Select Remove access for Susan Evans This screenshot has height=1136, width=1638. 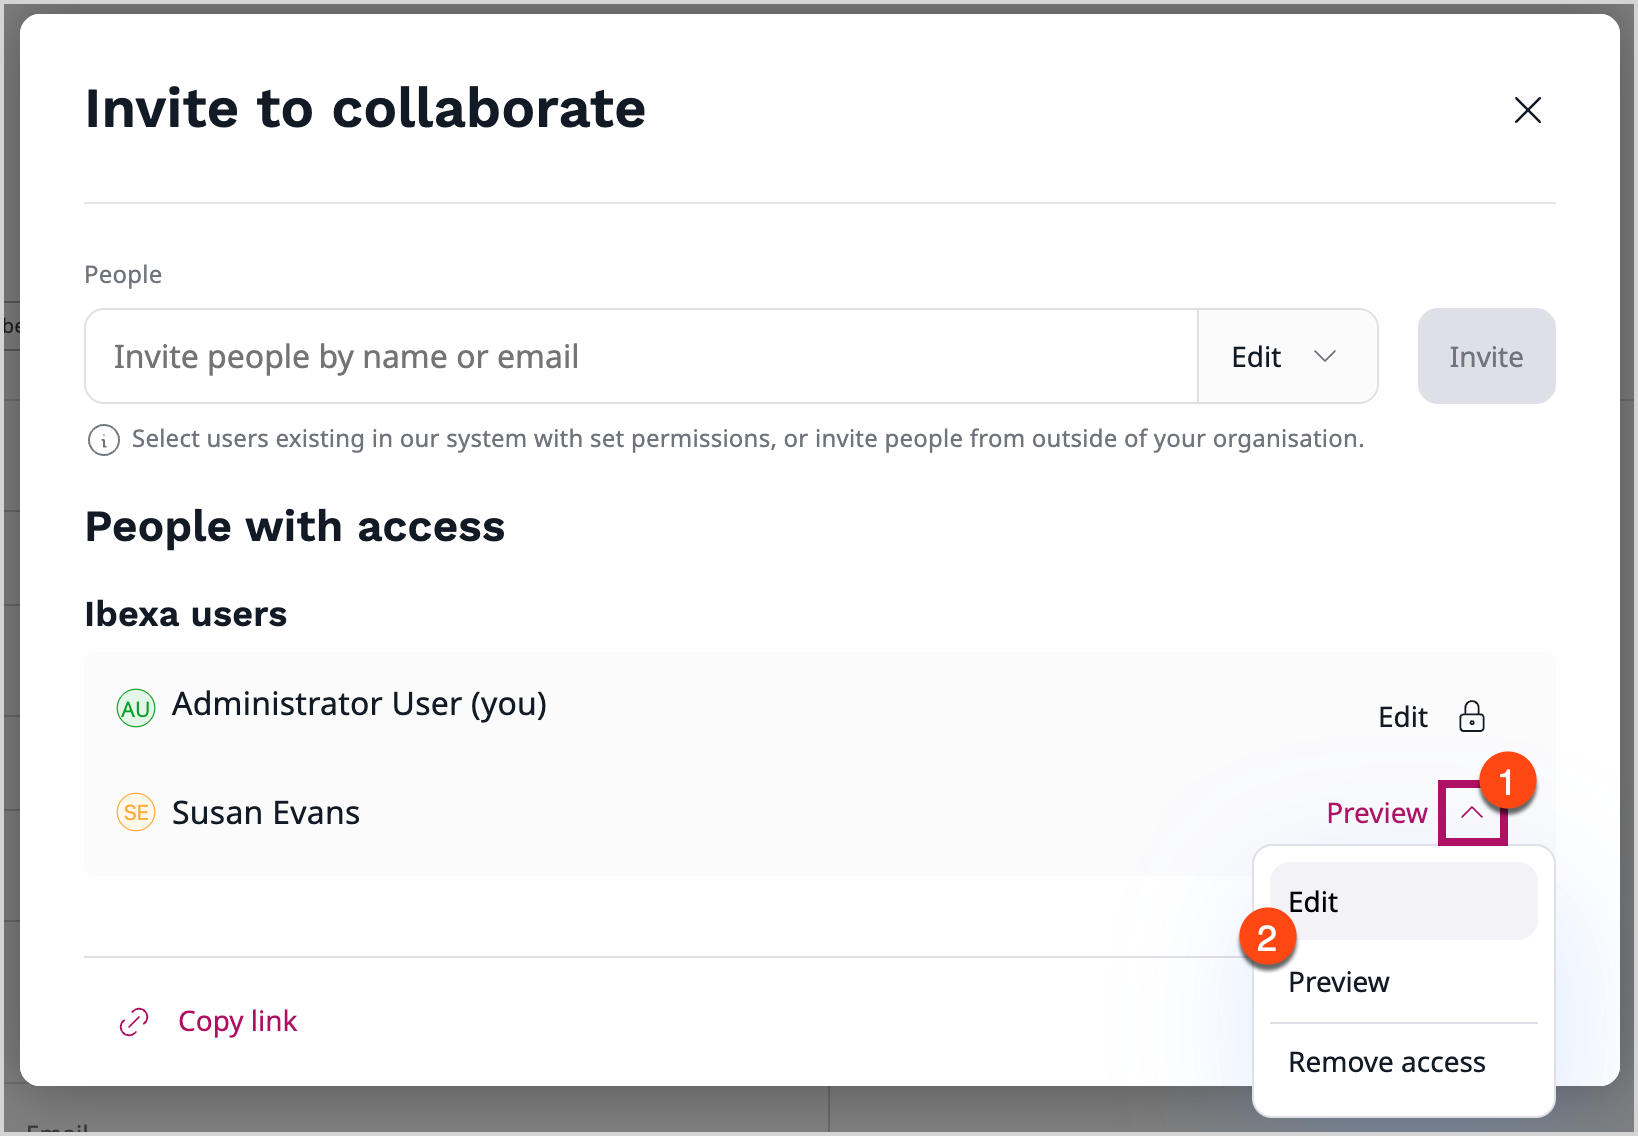click(x=1387, y=1062)
